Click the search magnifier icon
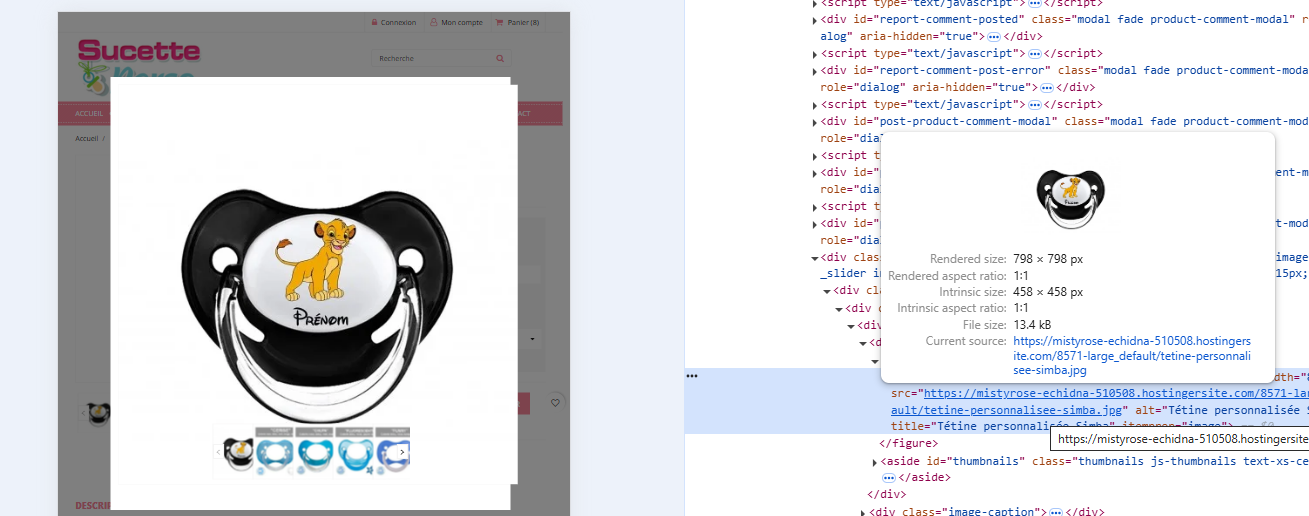1309x516 pixels. (x=501, y=58)
